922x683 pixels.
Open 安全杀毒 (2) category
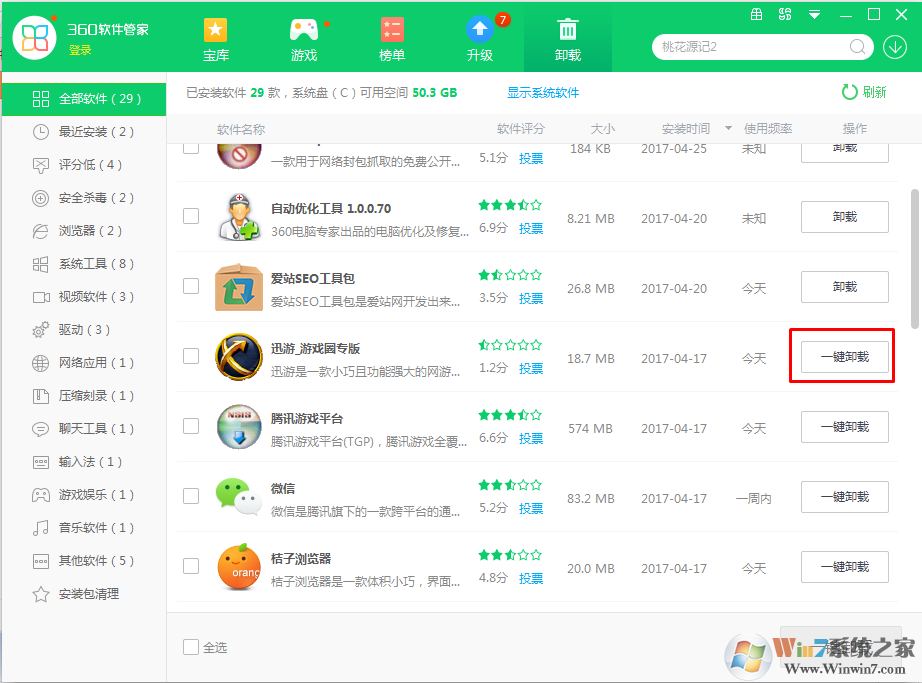click(x=84, y=197)
